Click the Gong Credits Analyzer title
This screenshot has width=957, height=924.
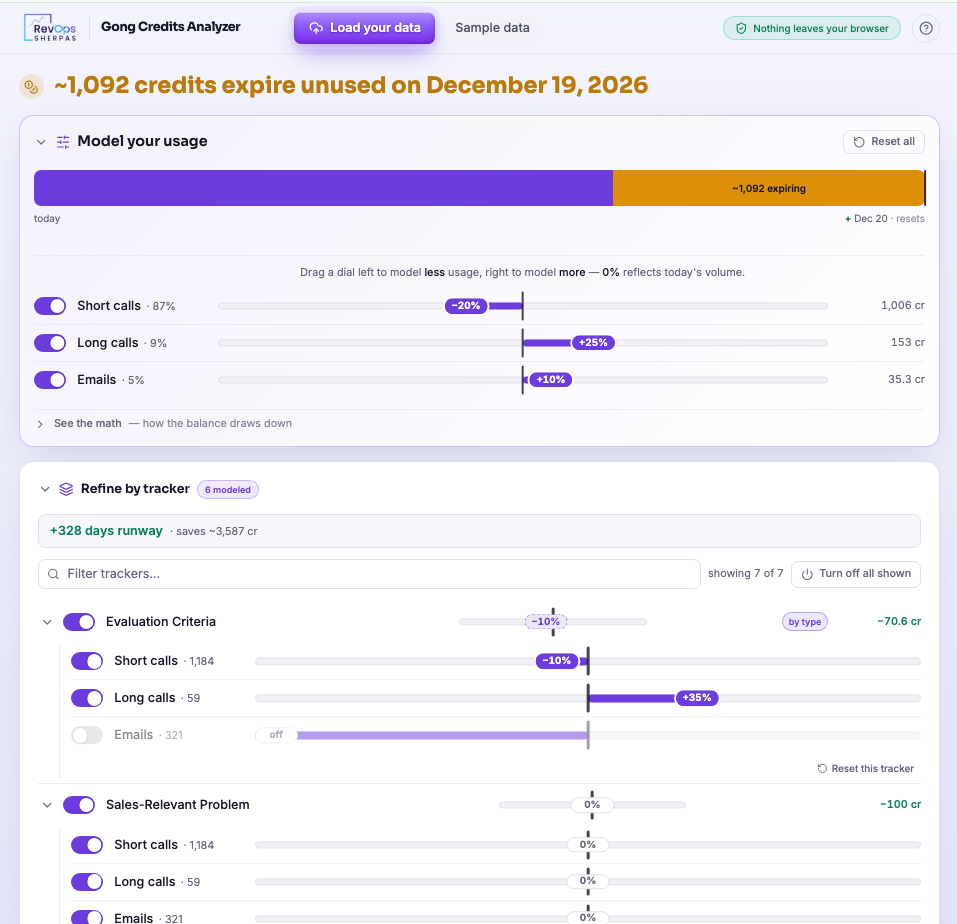pos(170,27)
